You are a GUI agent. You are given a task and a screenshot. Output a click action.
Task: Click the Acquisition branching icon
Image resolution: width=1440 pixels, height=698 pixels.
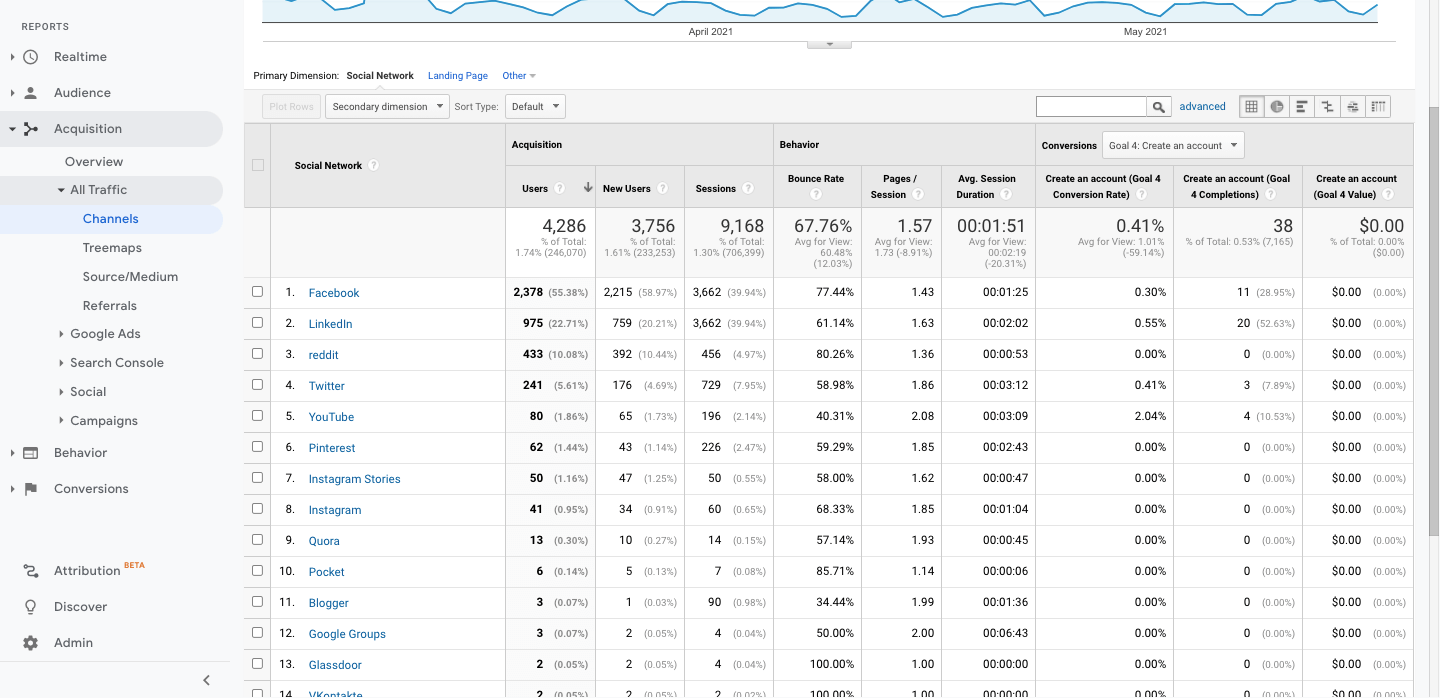pyautogui.click(x=31, y=129)
